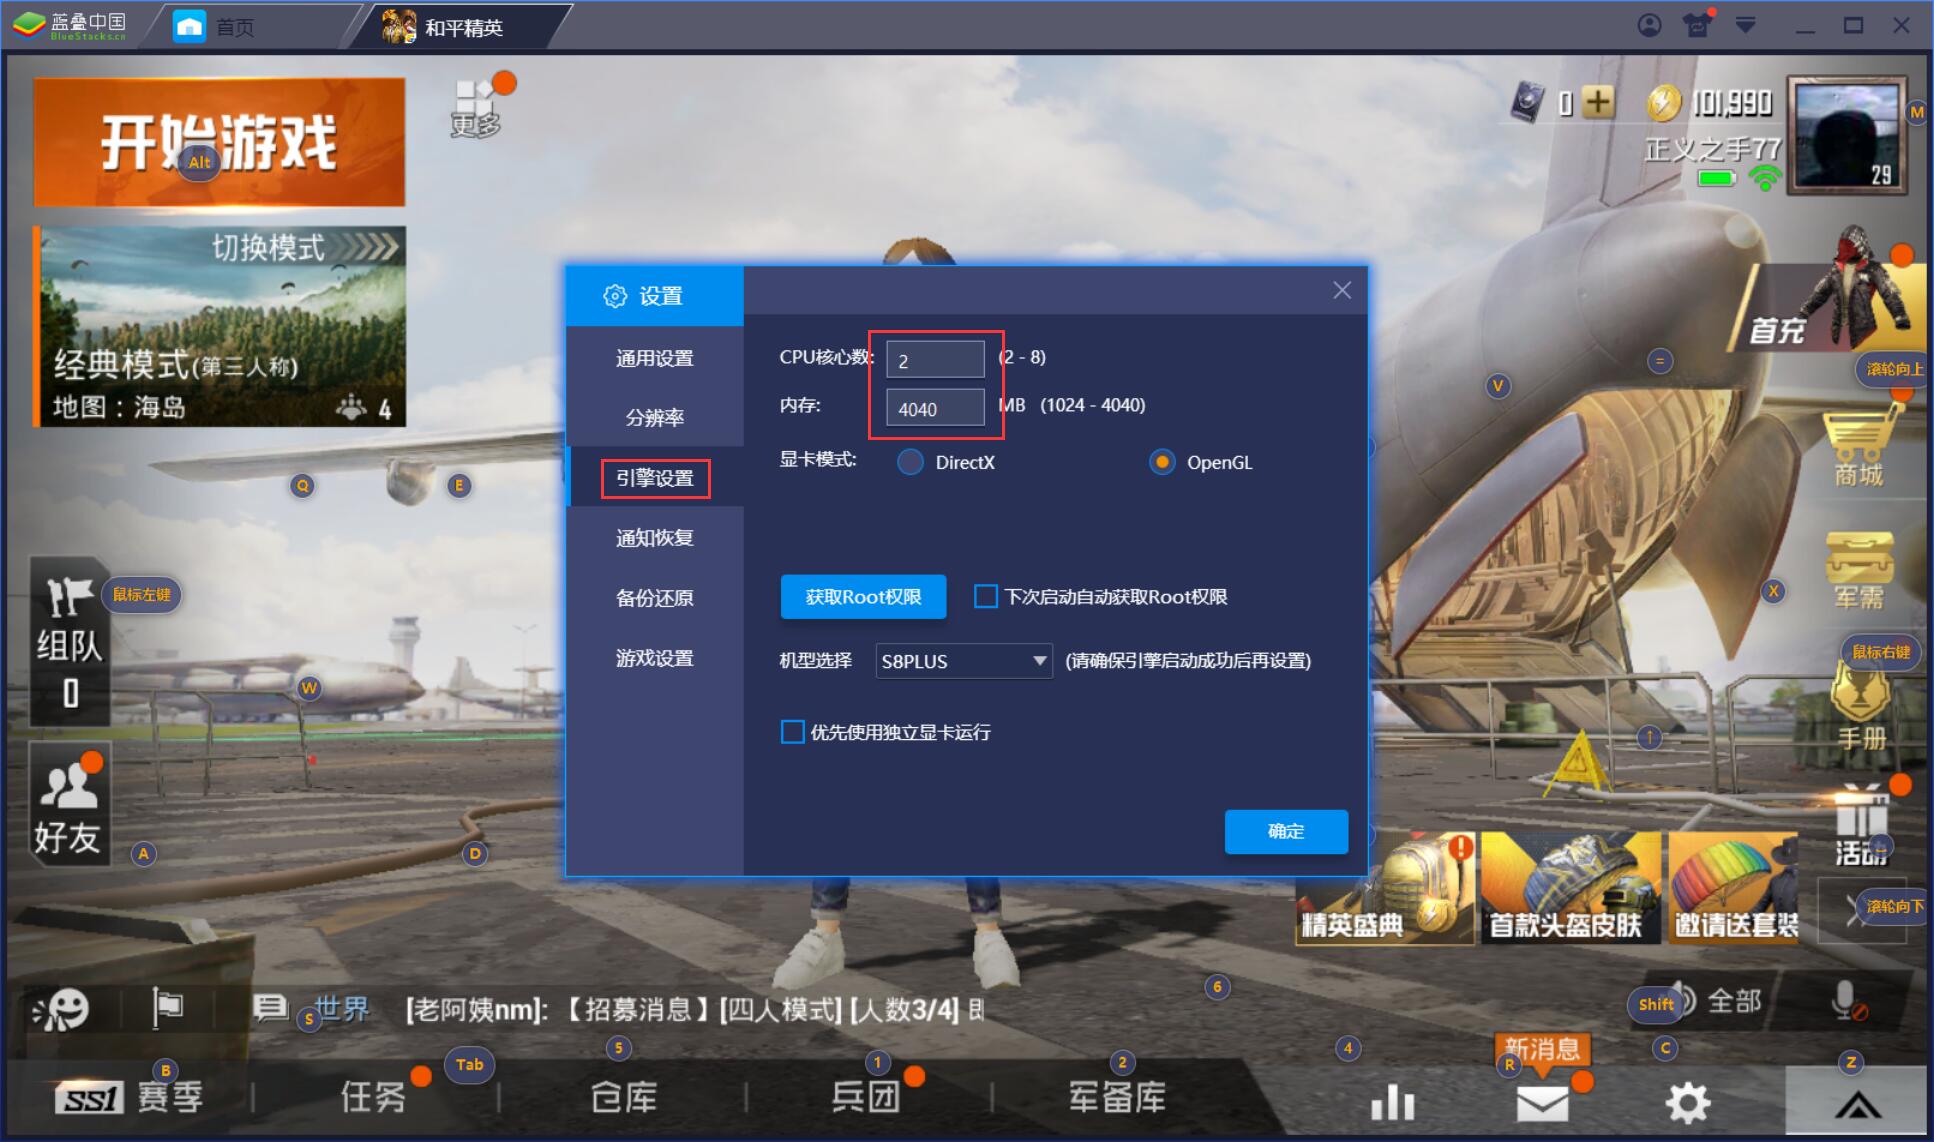Click the CPU核心数 input field

[x=936, y=360]
